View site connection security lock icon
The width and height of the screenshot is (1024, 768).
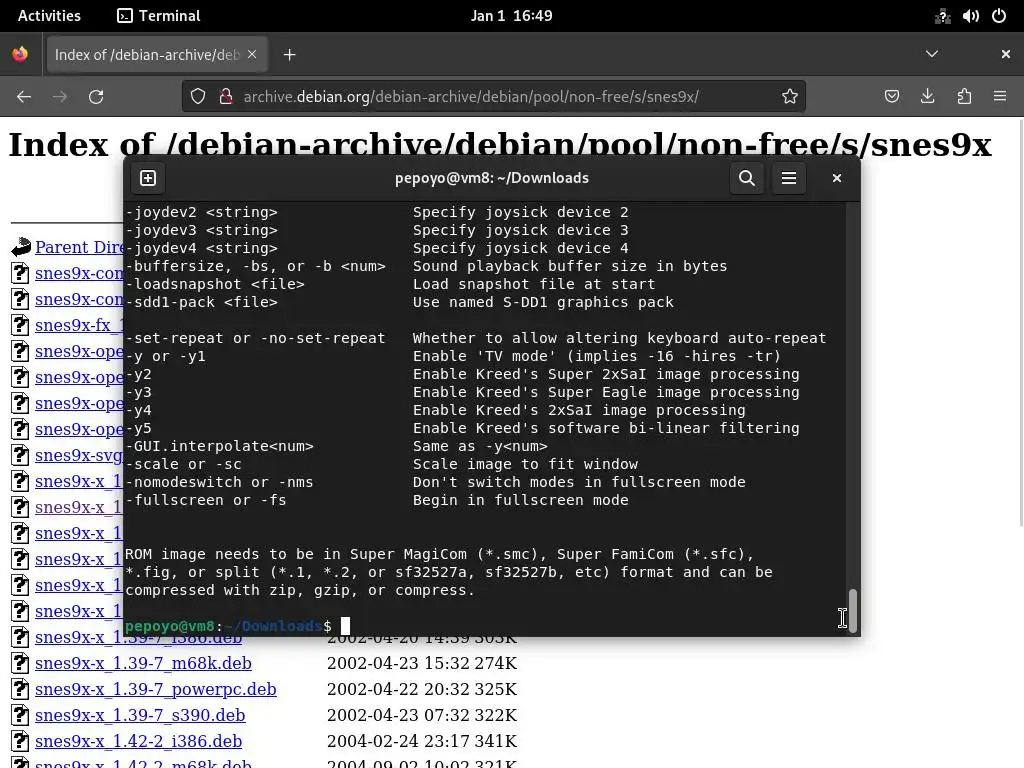click(x=226, y=97)
